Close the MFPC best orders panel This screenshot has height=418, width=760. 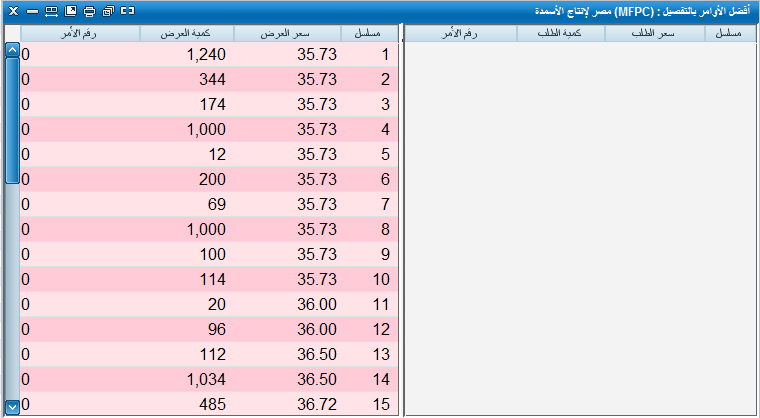pos(13,10)
